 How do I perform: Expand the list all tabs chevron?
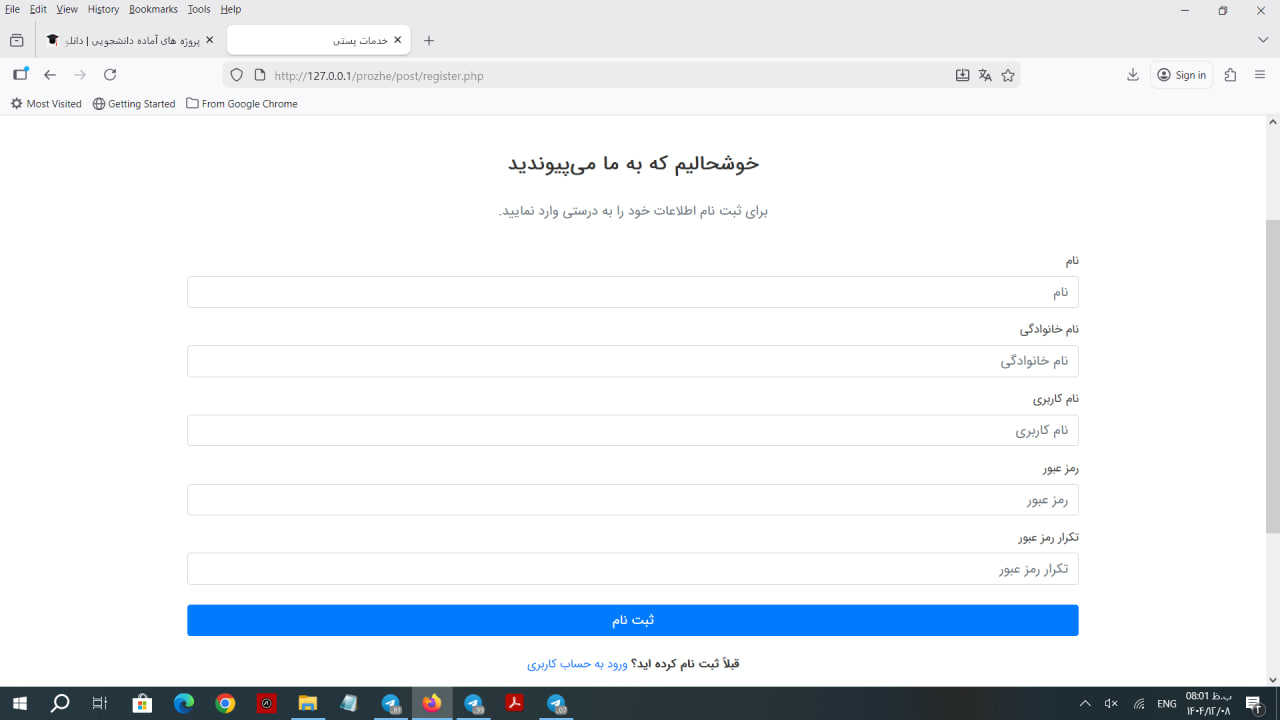[1263, 40]
